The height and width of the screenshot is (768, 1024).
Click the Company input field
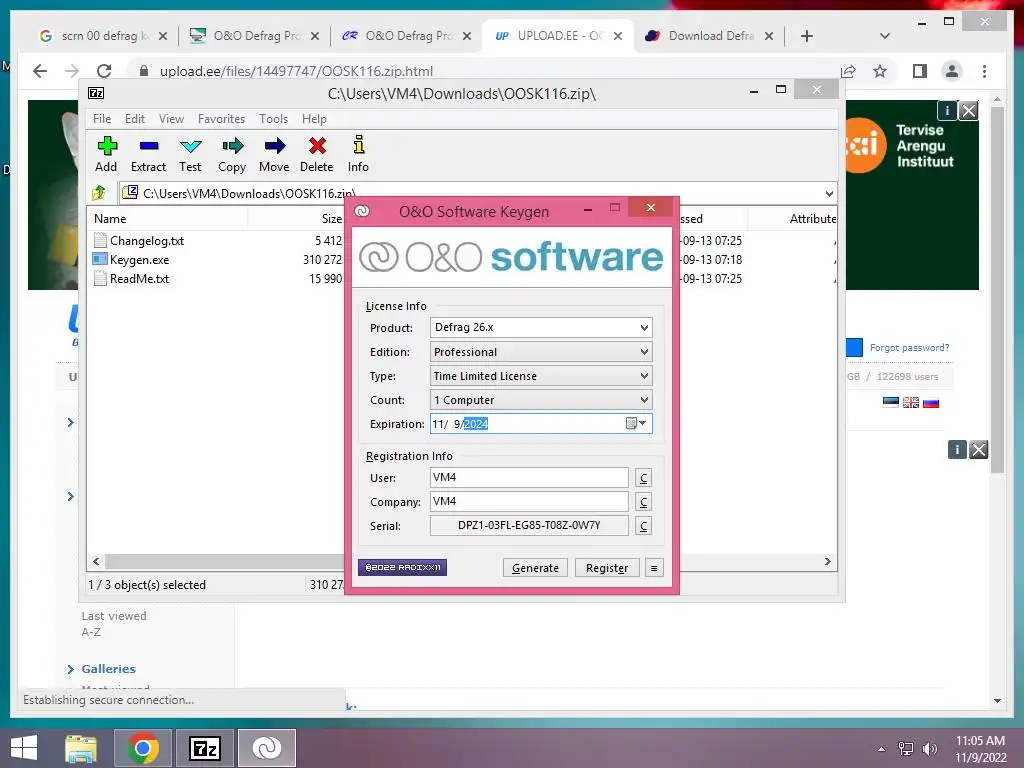[529, 502]
